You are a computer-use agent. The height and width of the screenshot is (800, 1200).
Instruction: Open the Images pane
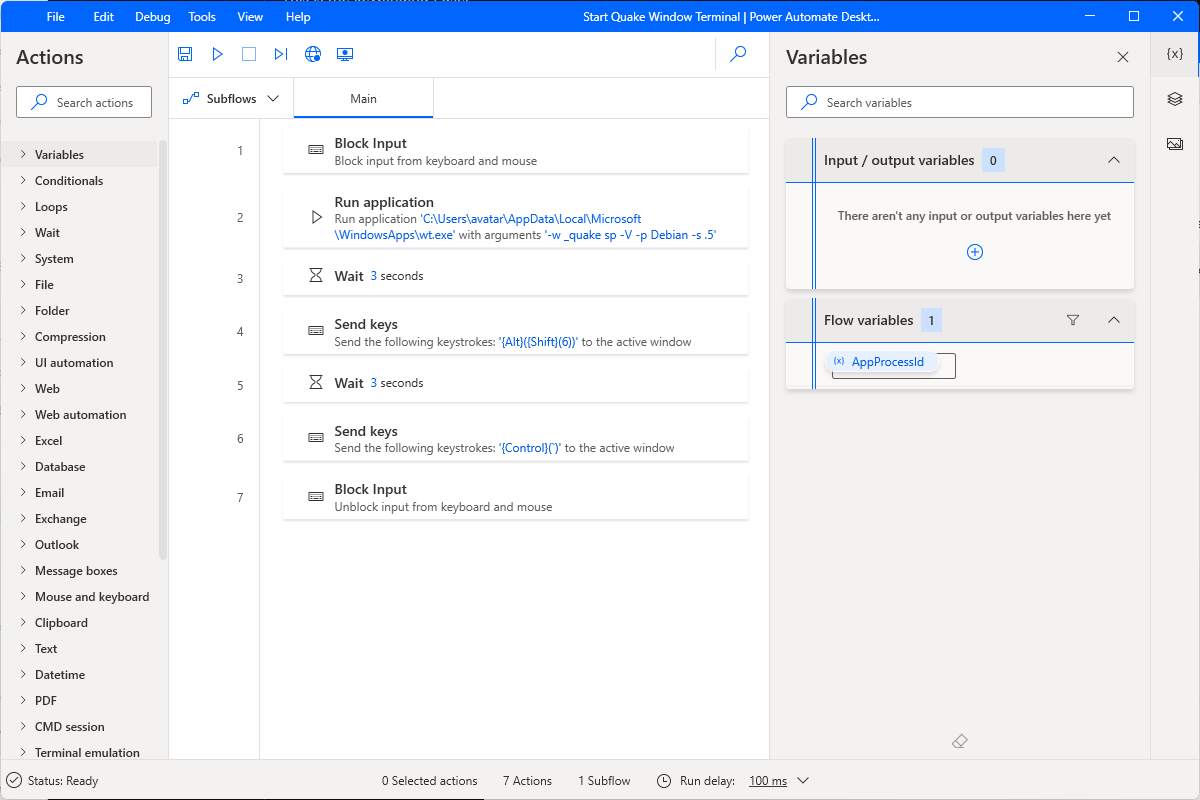(x=1174, y=143)
